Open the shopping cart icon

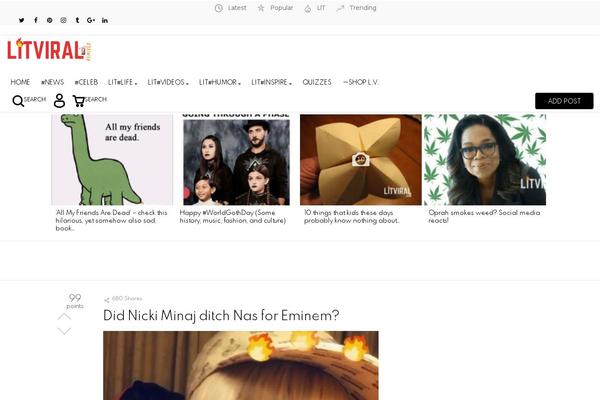point(78,101)
